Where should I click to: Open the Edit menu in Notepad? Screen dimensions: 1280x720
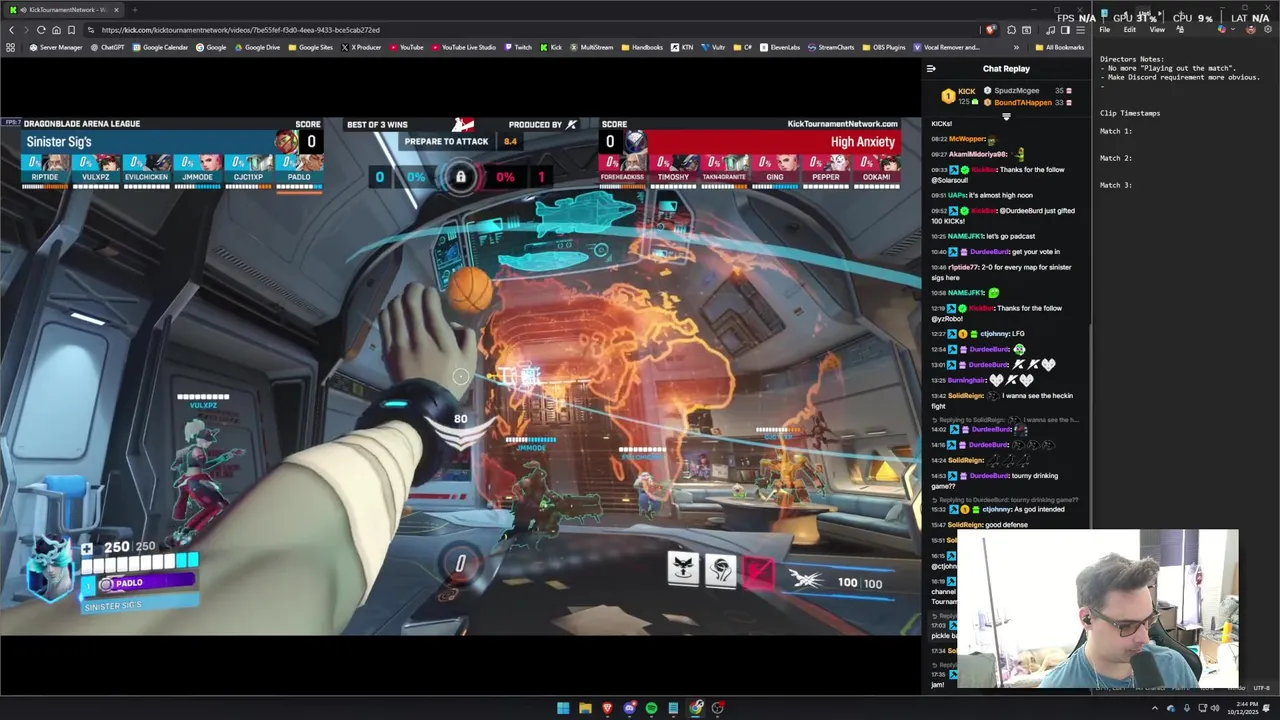[1130, 29]
